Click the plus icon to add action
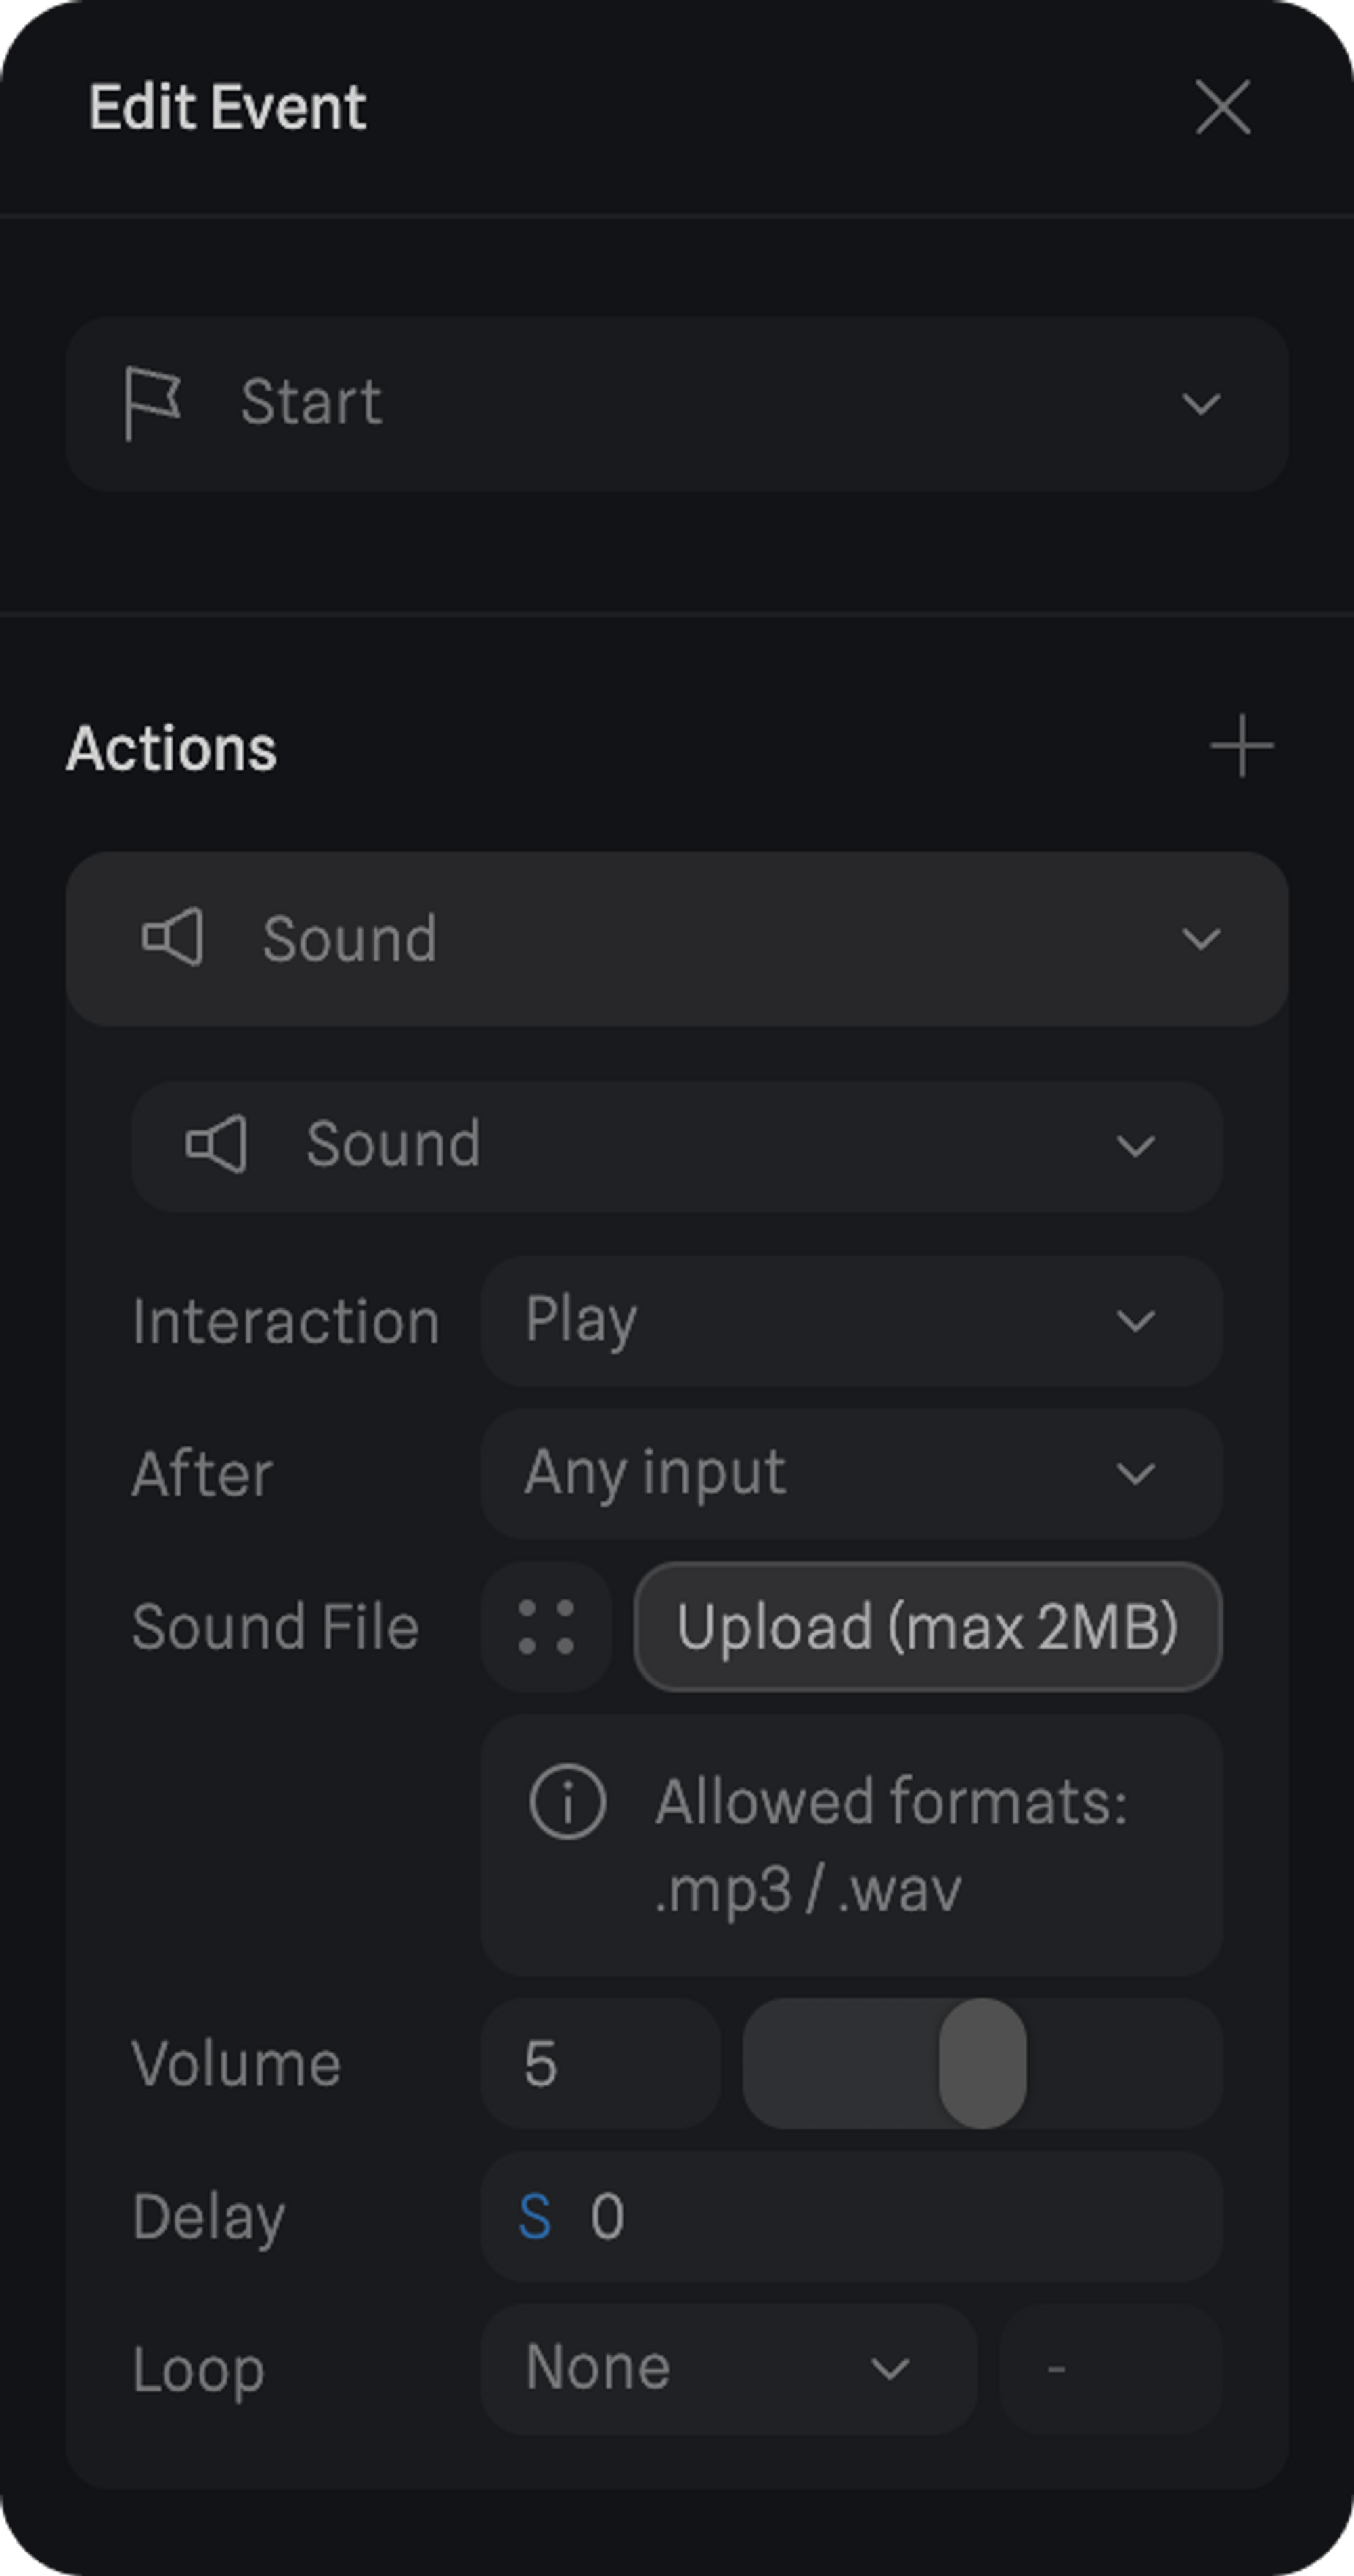Screen dimensions: 1354x2576 pyautogui.click(x=1241, y=746)
